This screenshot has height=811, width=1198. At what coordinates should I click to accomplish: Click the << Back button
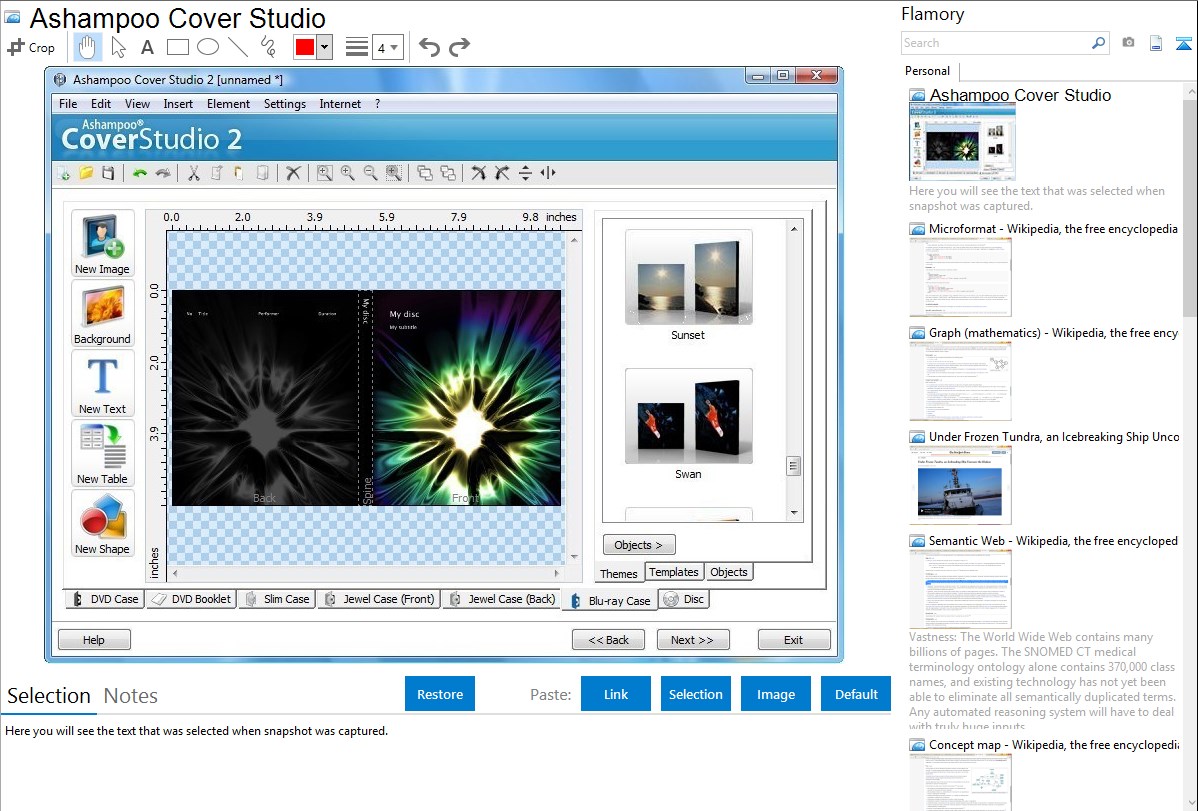tap(608, 640)
